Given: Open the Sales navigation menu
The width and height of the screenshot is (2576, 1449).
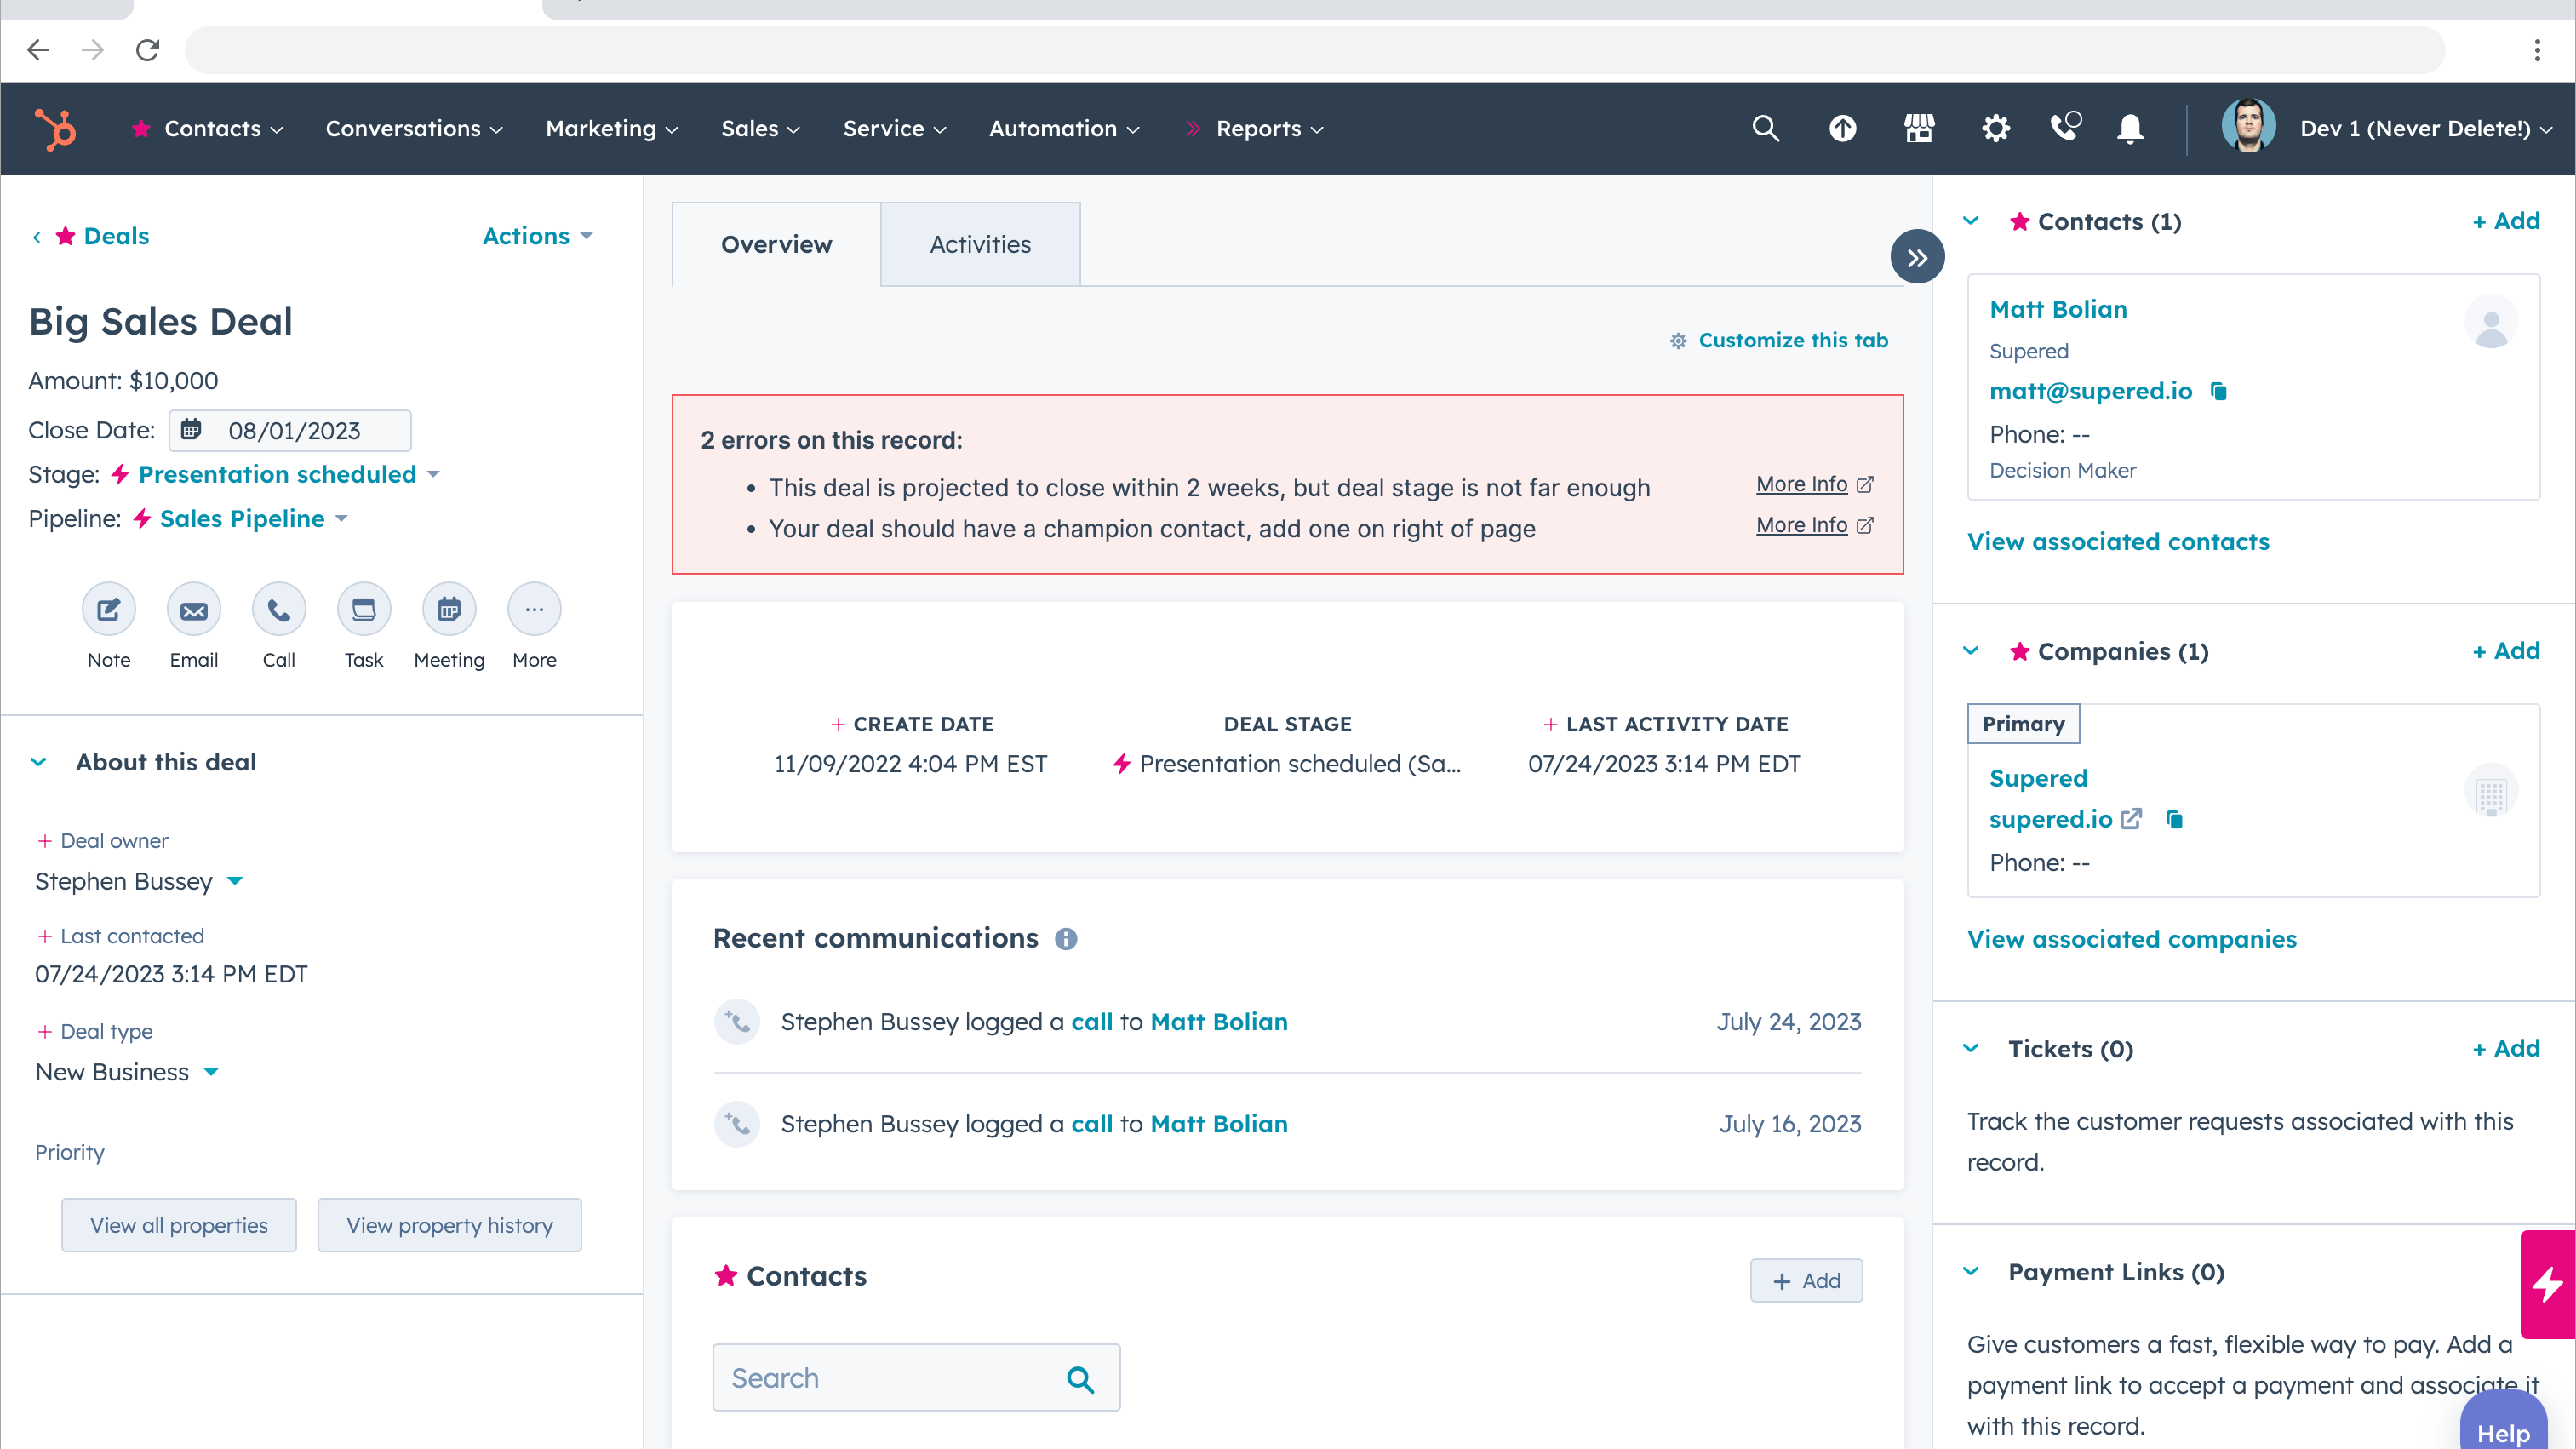Looking at the screenshot, I should click(760, 129).
